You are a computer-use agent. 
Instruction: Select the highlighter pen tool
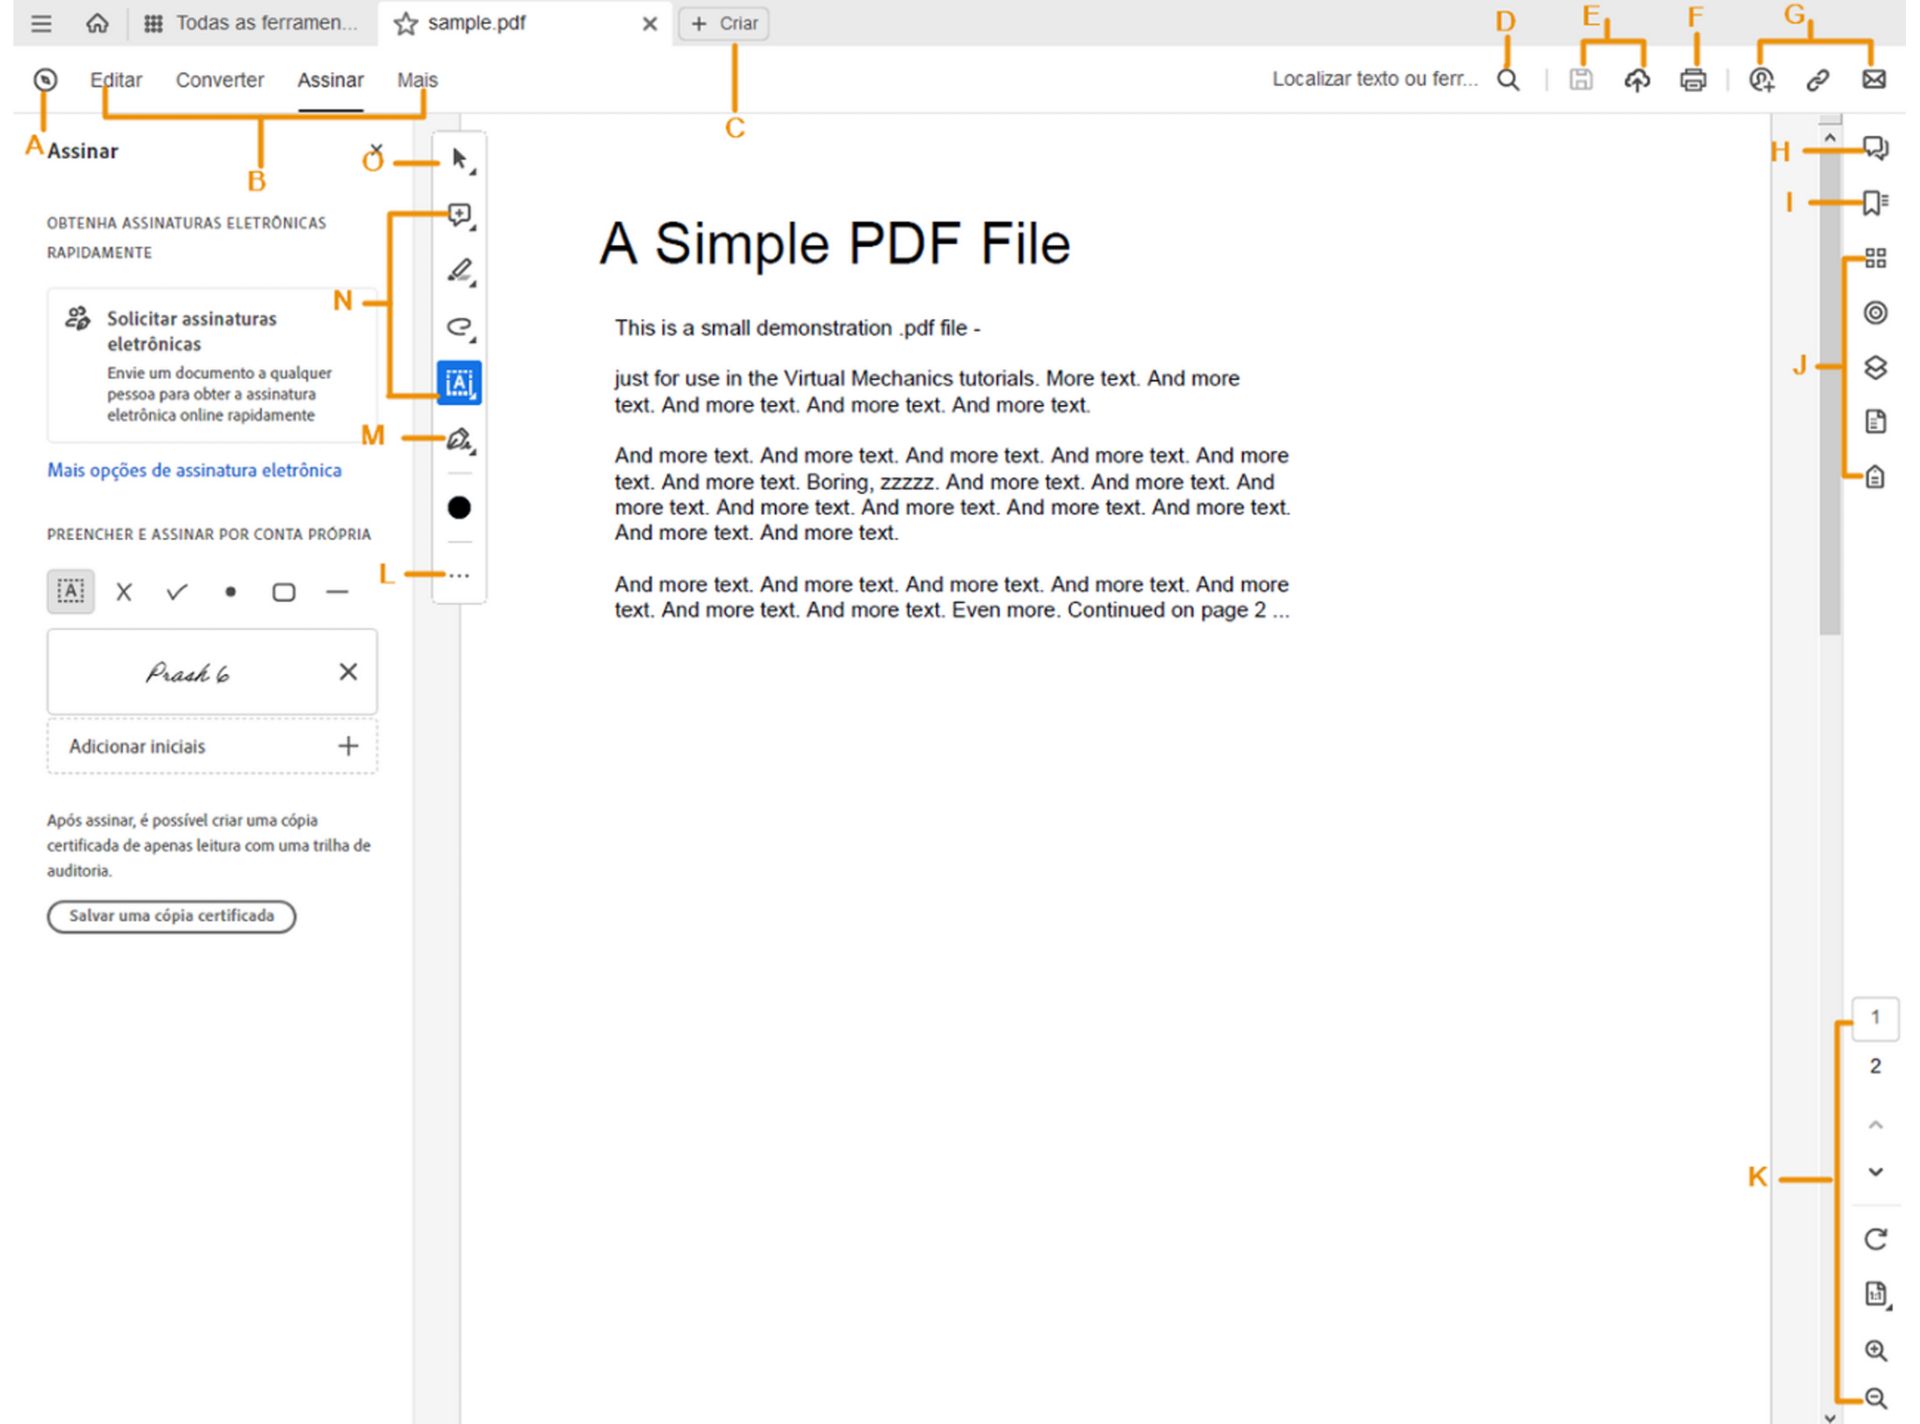coord(459,271)
